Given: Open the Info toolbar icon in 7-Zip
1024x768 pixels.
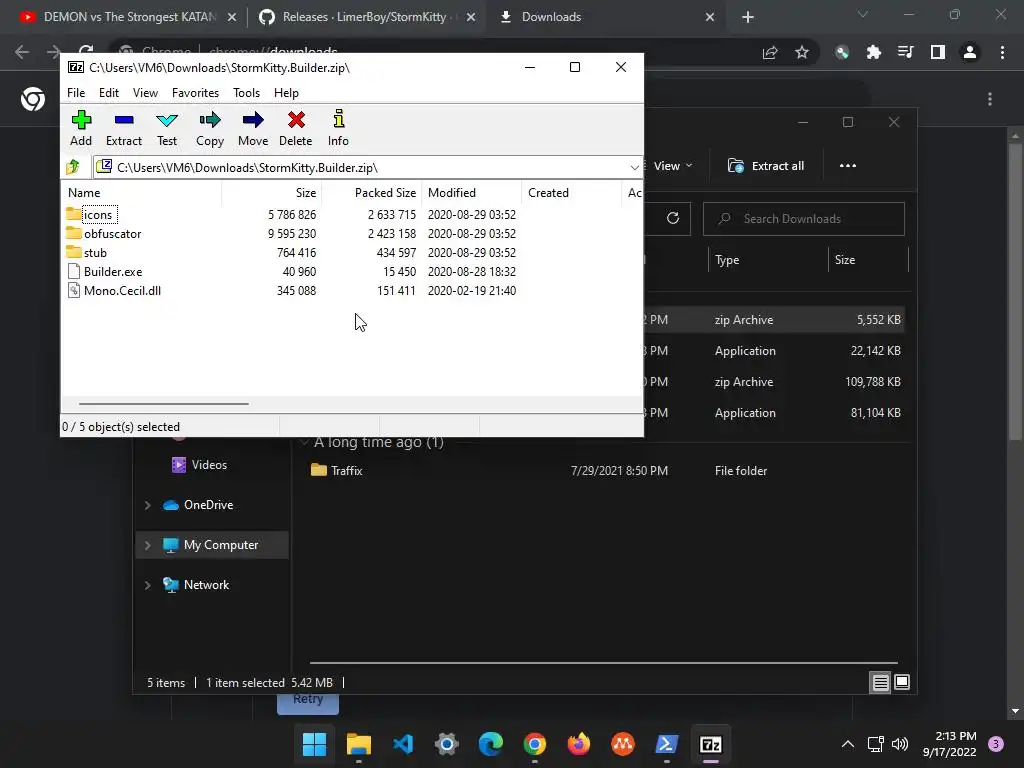Looking at the screenshot, I should point(338,129).
